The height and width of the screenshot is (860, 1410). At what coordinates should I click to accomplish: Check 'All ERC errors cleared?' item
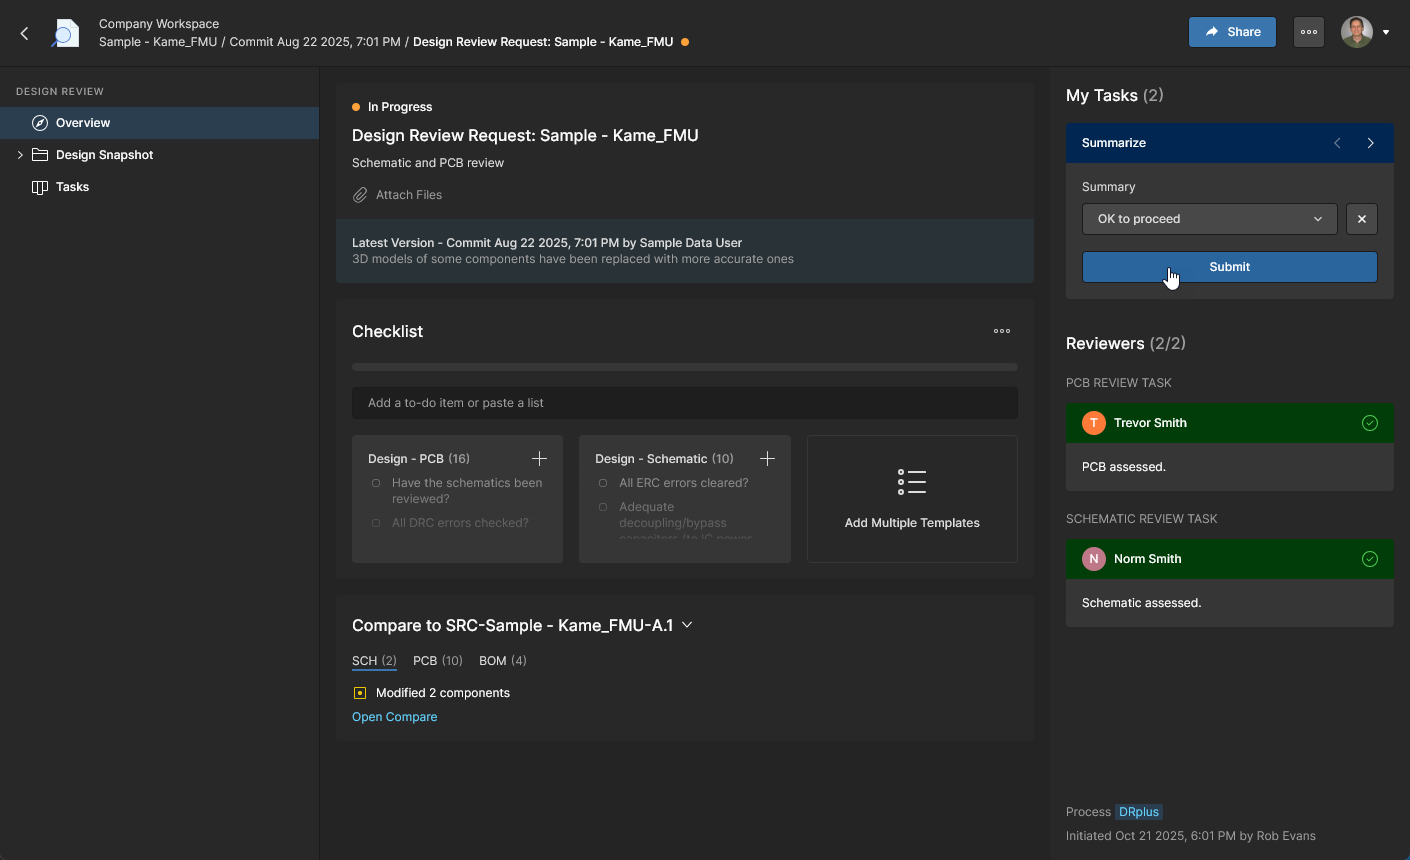coord(603,483)
